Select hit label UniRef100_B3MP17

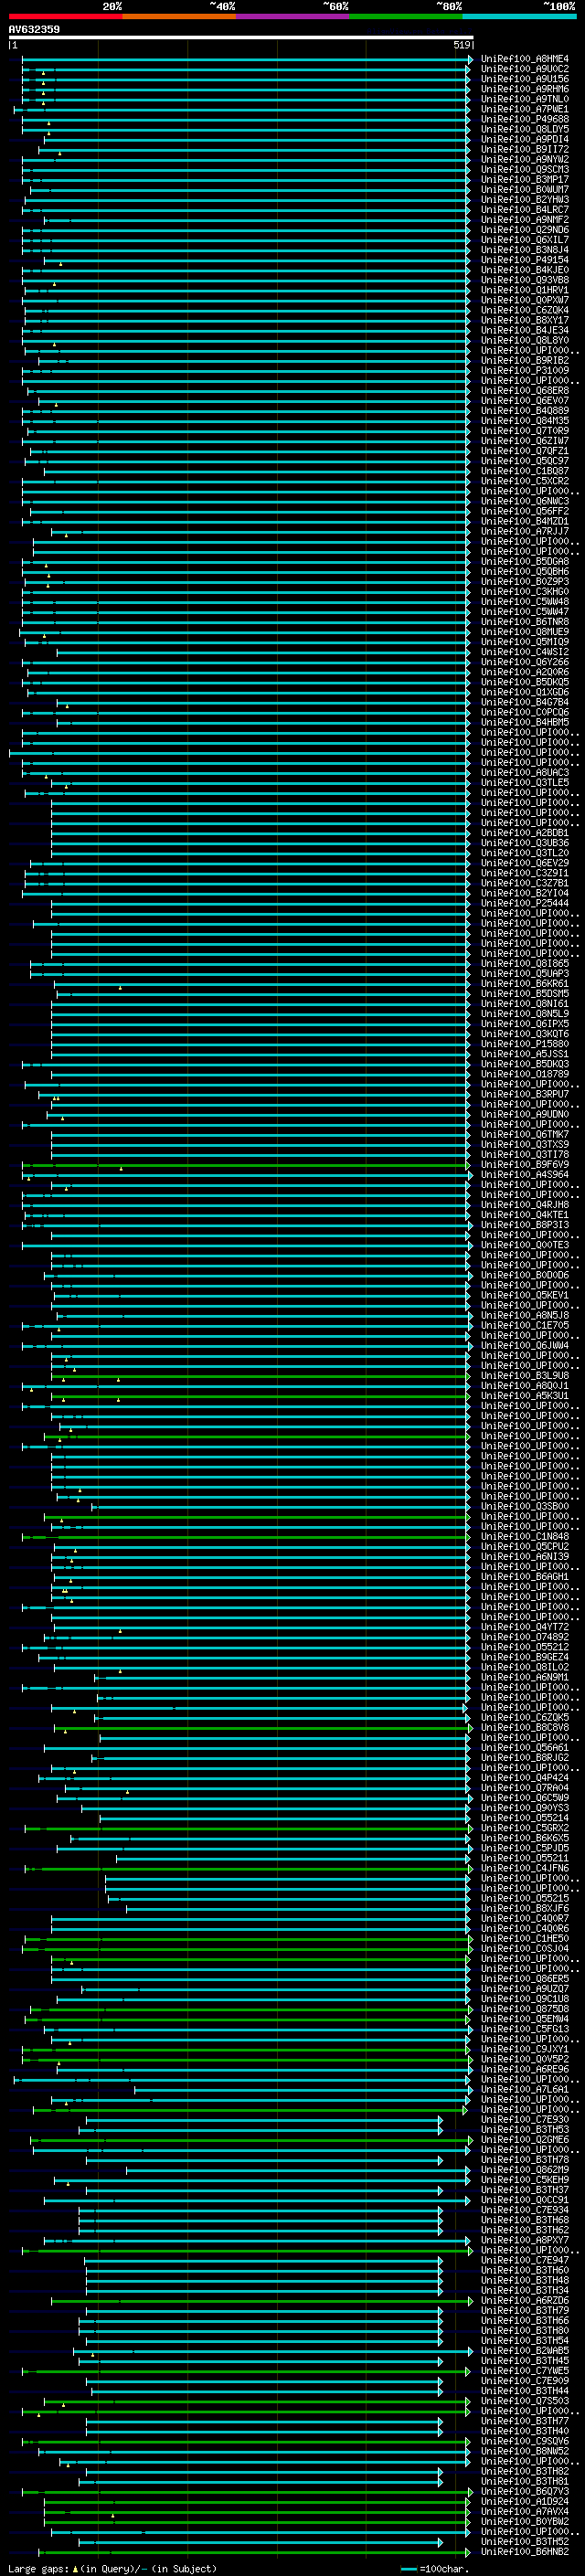(525, 180)
